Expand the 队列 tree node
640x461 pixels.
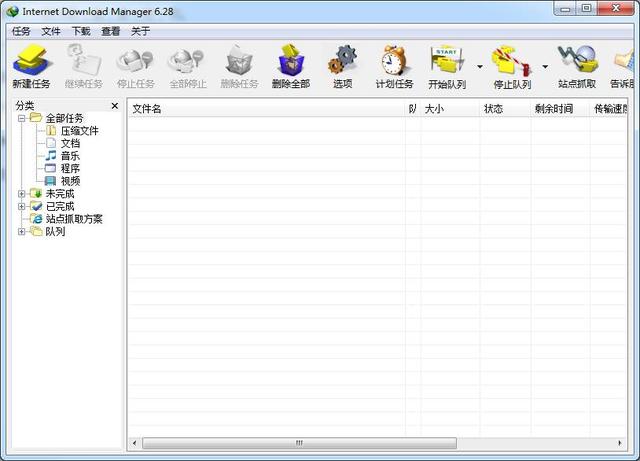coord(22,232)
